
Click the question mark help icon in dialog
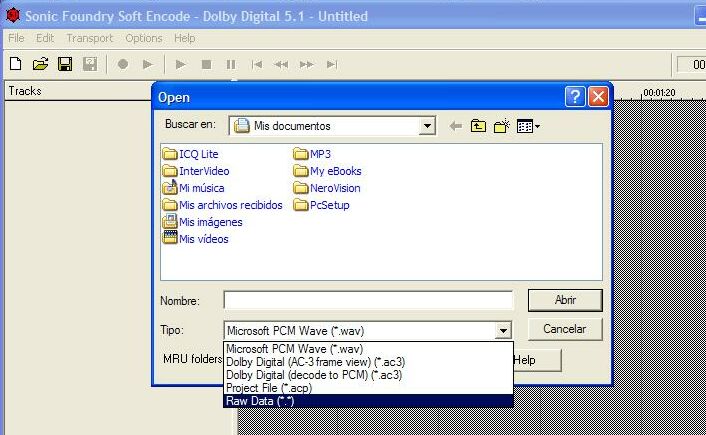575,97
